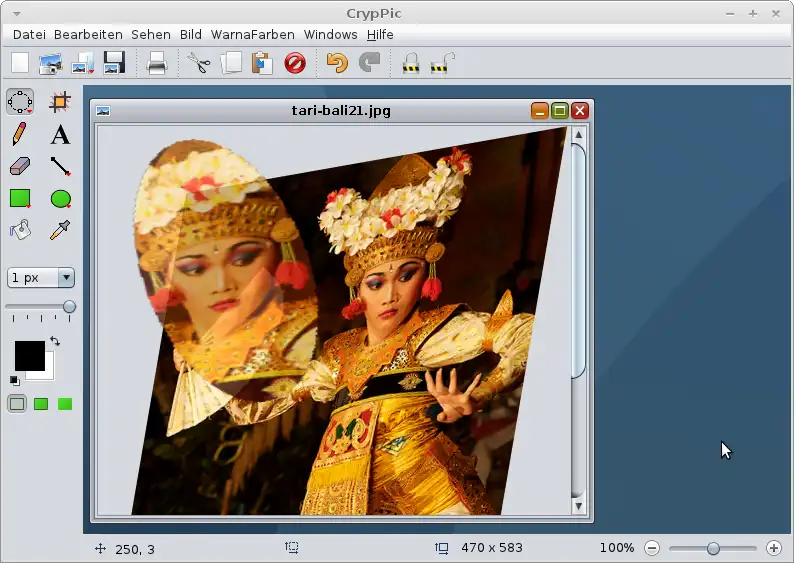The image size is (794, 563).
Task: Swap foreground and background colors
Action: click(55, 341)
